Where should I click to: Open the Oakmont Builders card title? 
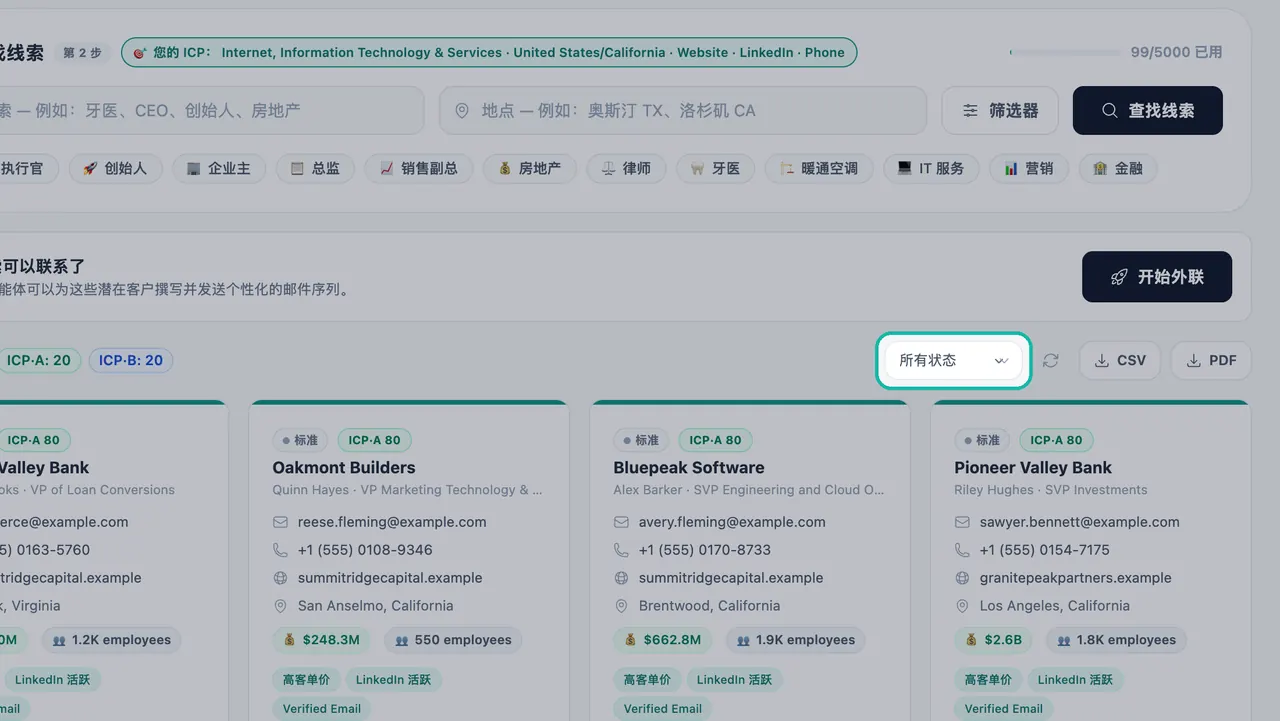pyautogui.click(x=344, y=467)
